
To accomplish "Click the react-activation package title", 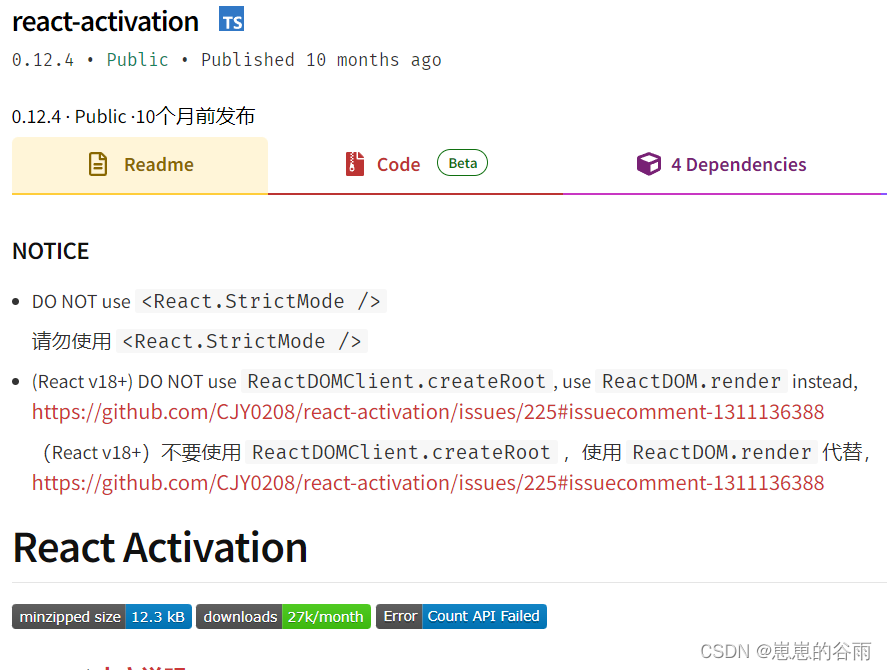I will click(105, 21).
